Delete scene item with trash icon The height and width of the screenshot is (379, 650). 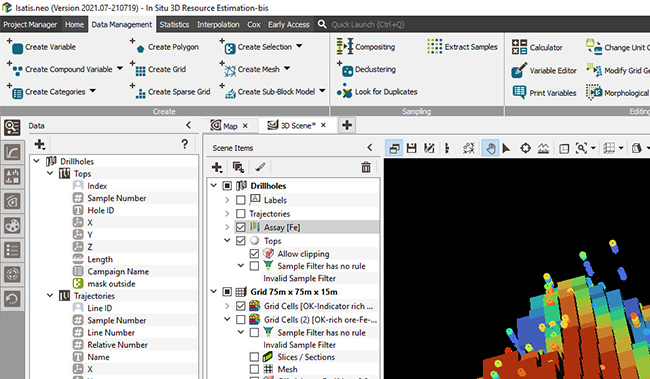(366, 167)
